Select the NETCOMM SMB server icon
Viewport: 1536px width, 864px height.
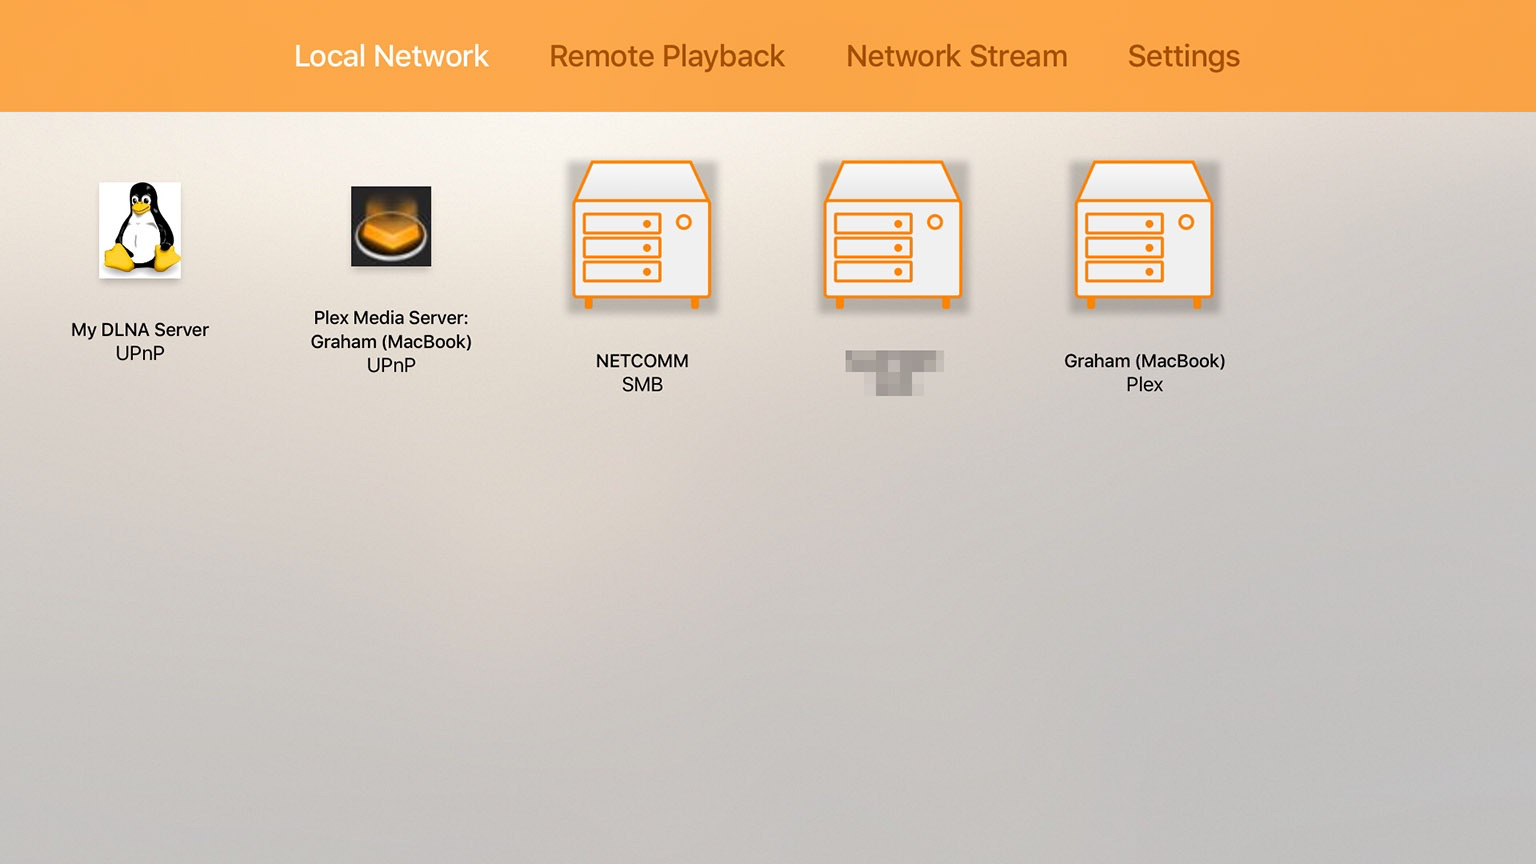click(x=642, y=234)
